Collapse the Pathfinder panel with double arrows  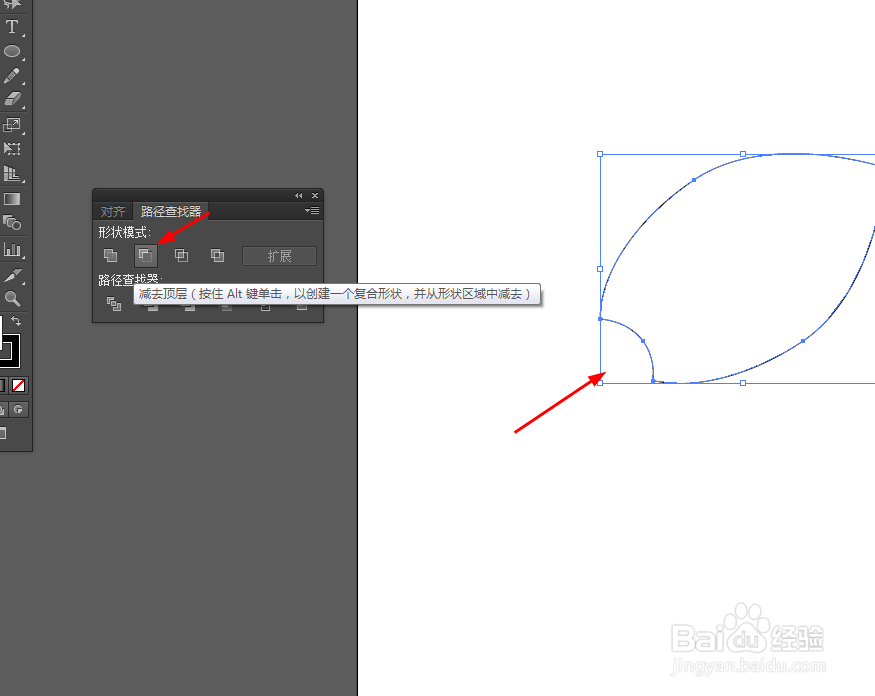(299, 195)
